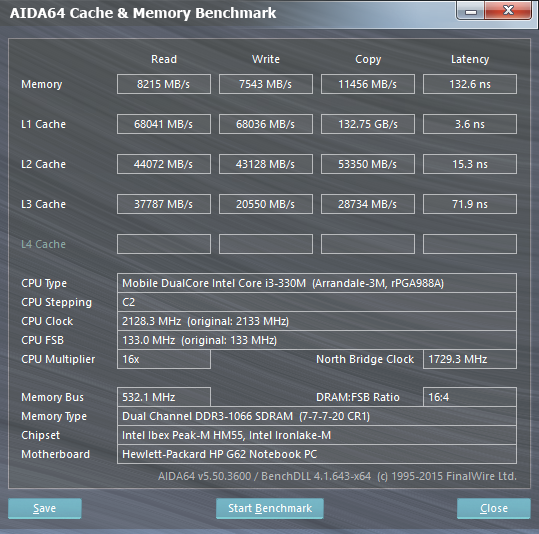Select the Memory Write 7543 MB/s field
539x534 pixels.
(266, 84)
